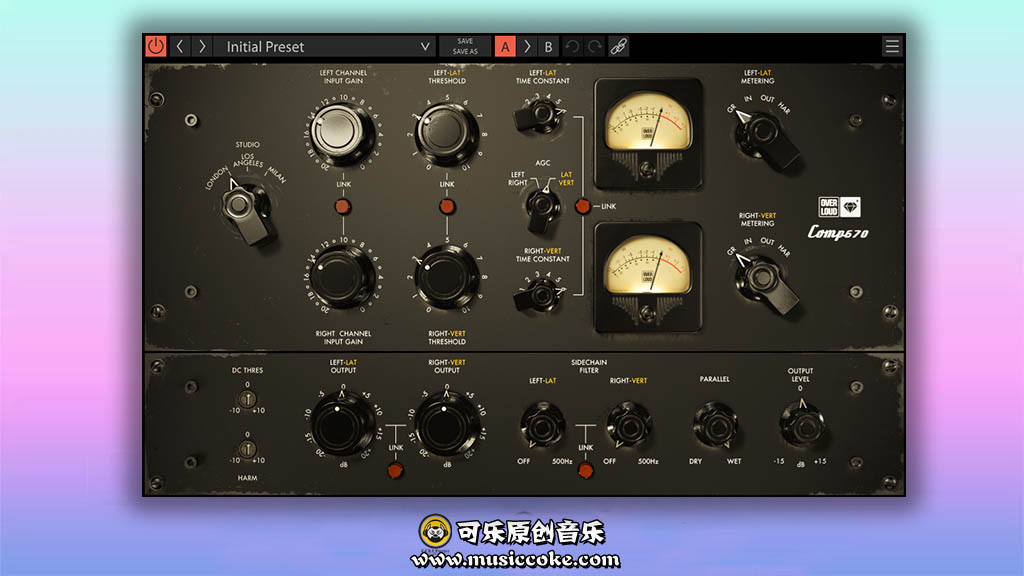
Task: Click Right-Vert VU meter
Action: tap(648, 277)
